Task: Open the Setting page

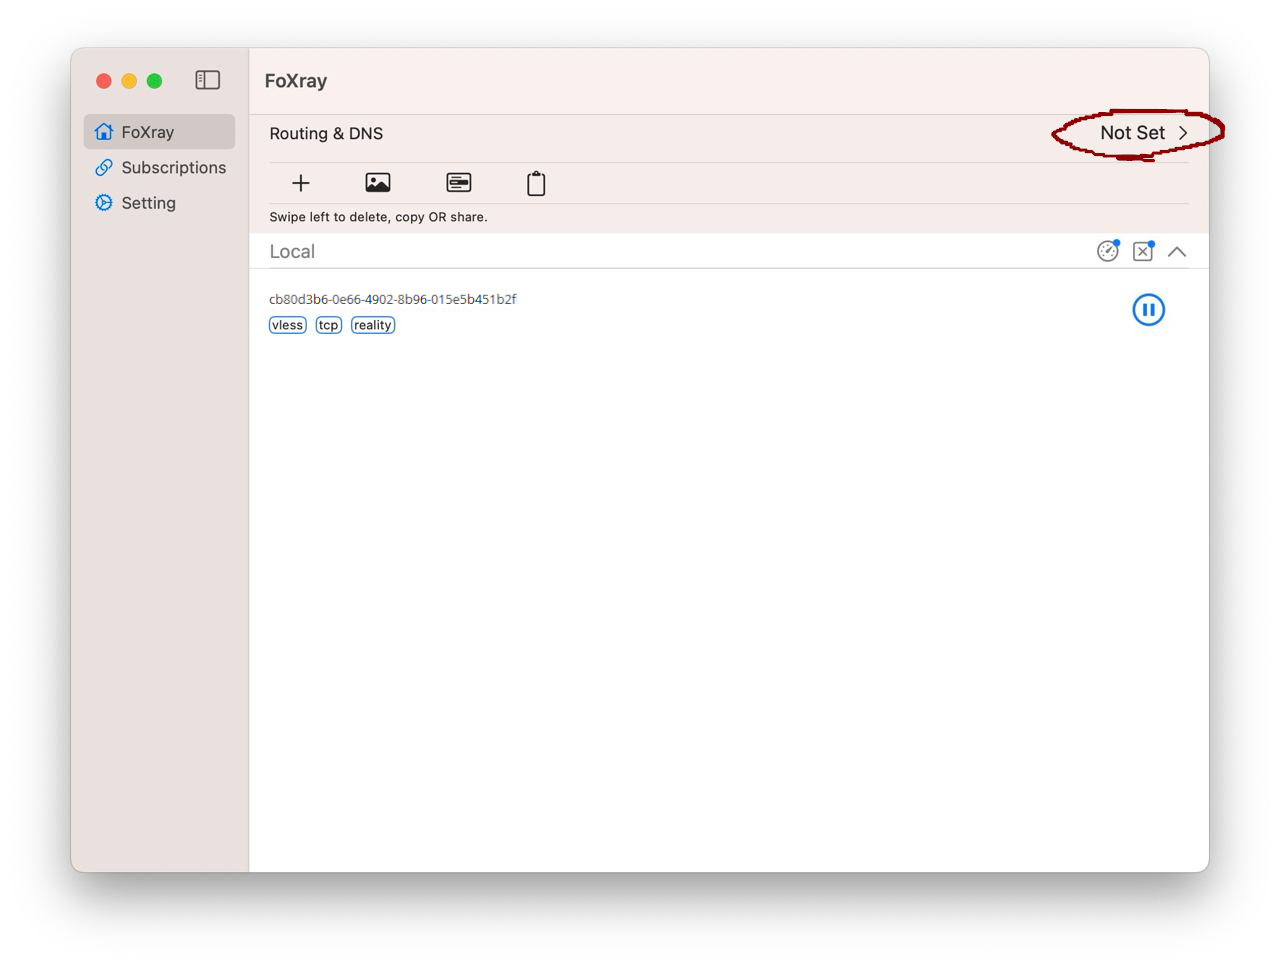Action: click(160, 203)
